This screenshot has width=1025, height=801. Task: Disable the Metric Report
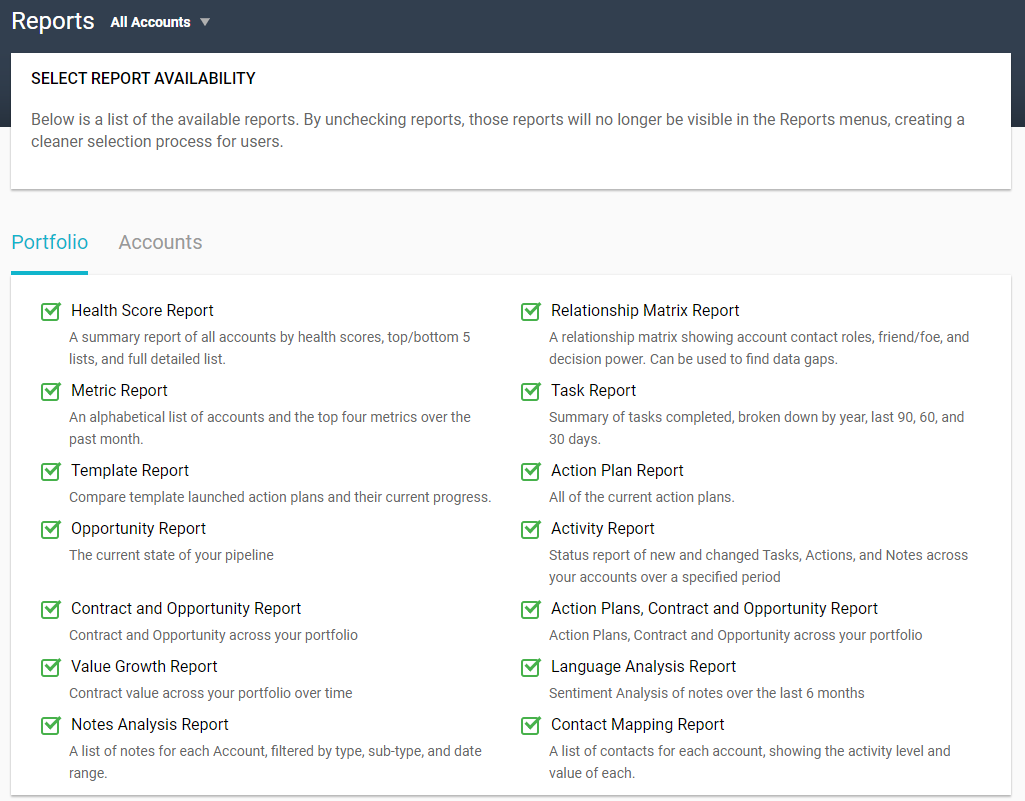[x=50, y=391]
